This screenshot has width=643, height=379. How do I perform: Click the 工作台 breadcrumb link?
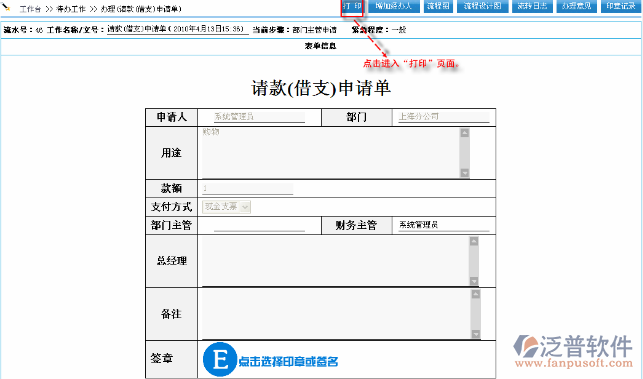pyautogui.click(x=30, y=9)
